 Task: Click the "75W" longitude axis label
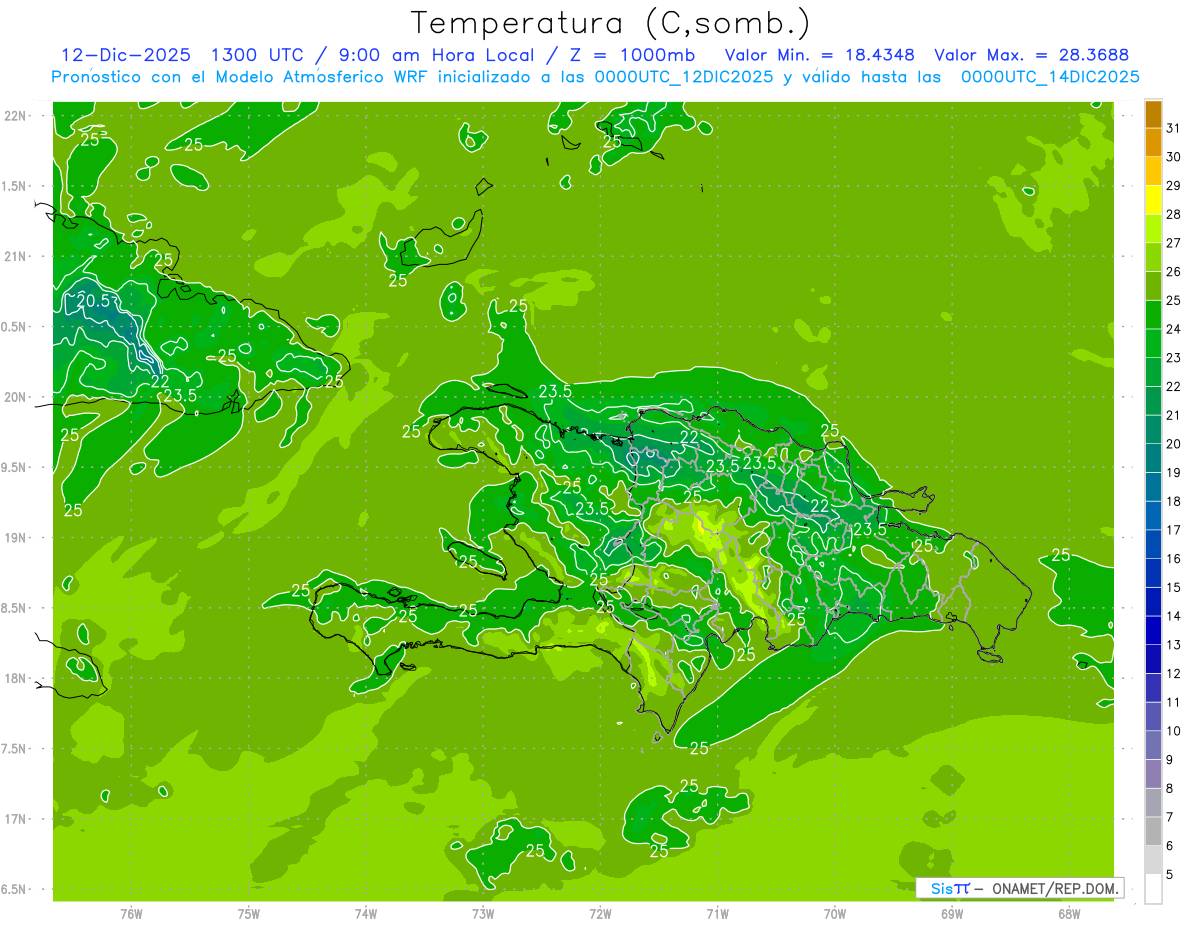point(249,913)
